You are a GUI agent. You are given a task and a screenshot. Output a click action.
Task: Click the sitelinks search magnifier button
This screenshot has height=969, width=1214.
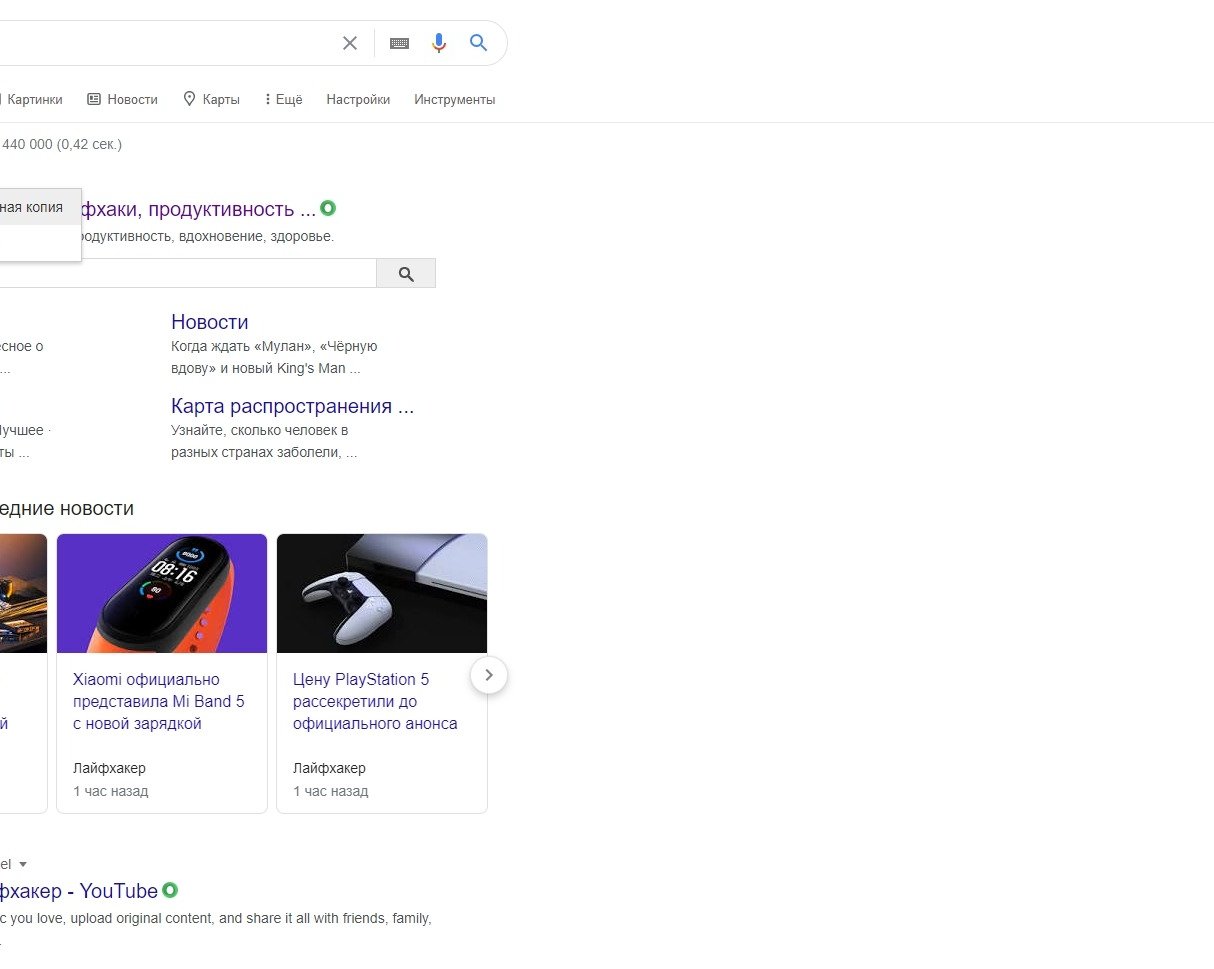[406, 274]
